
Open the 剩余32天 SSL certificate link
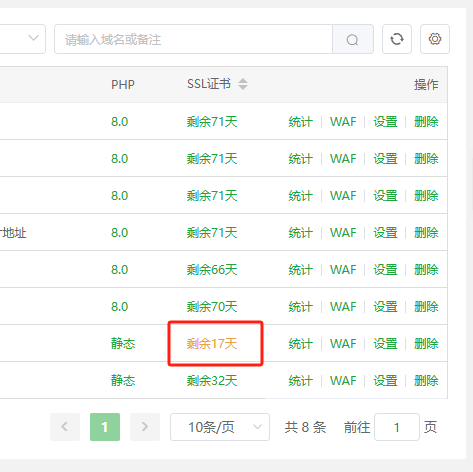click(212, 381)
